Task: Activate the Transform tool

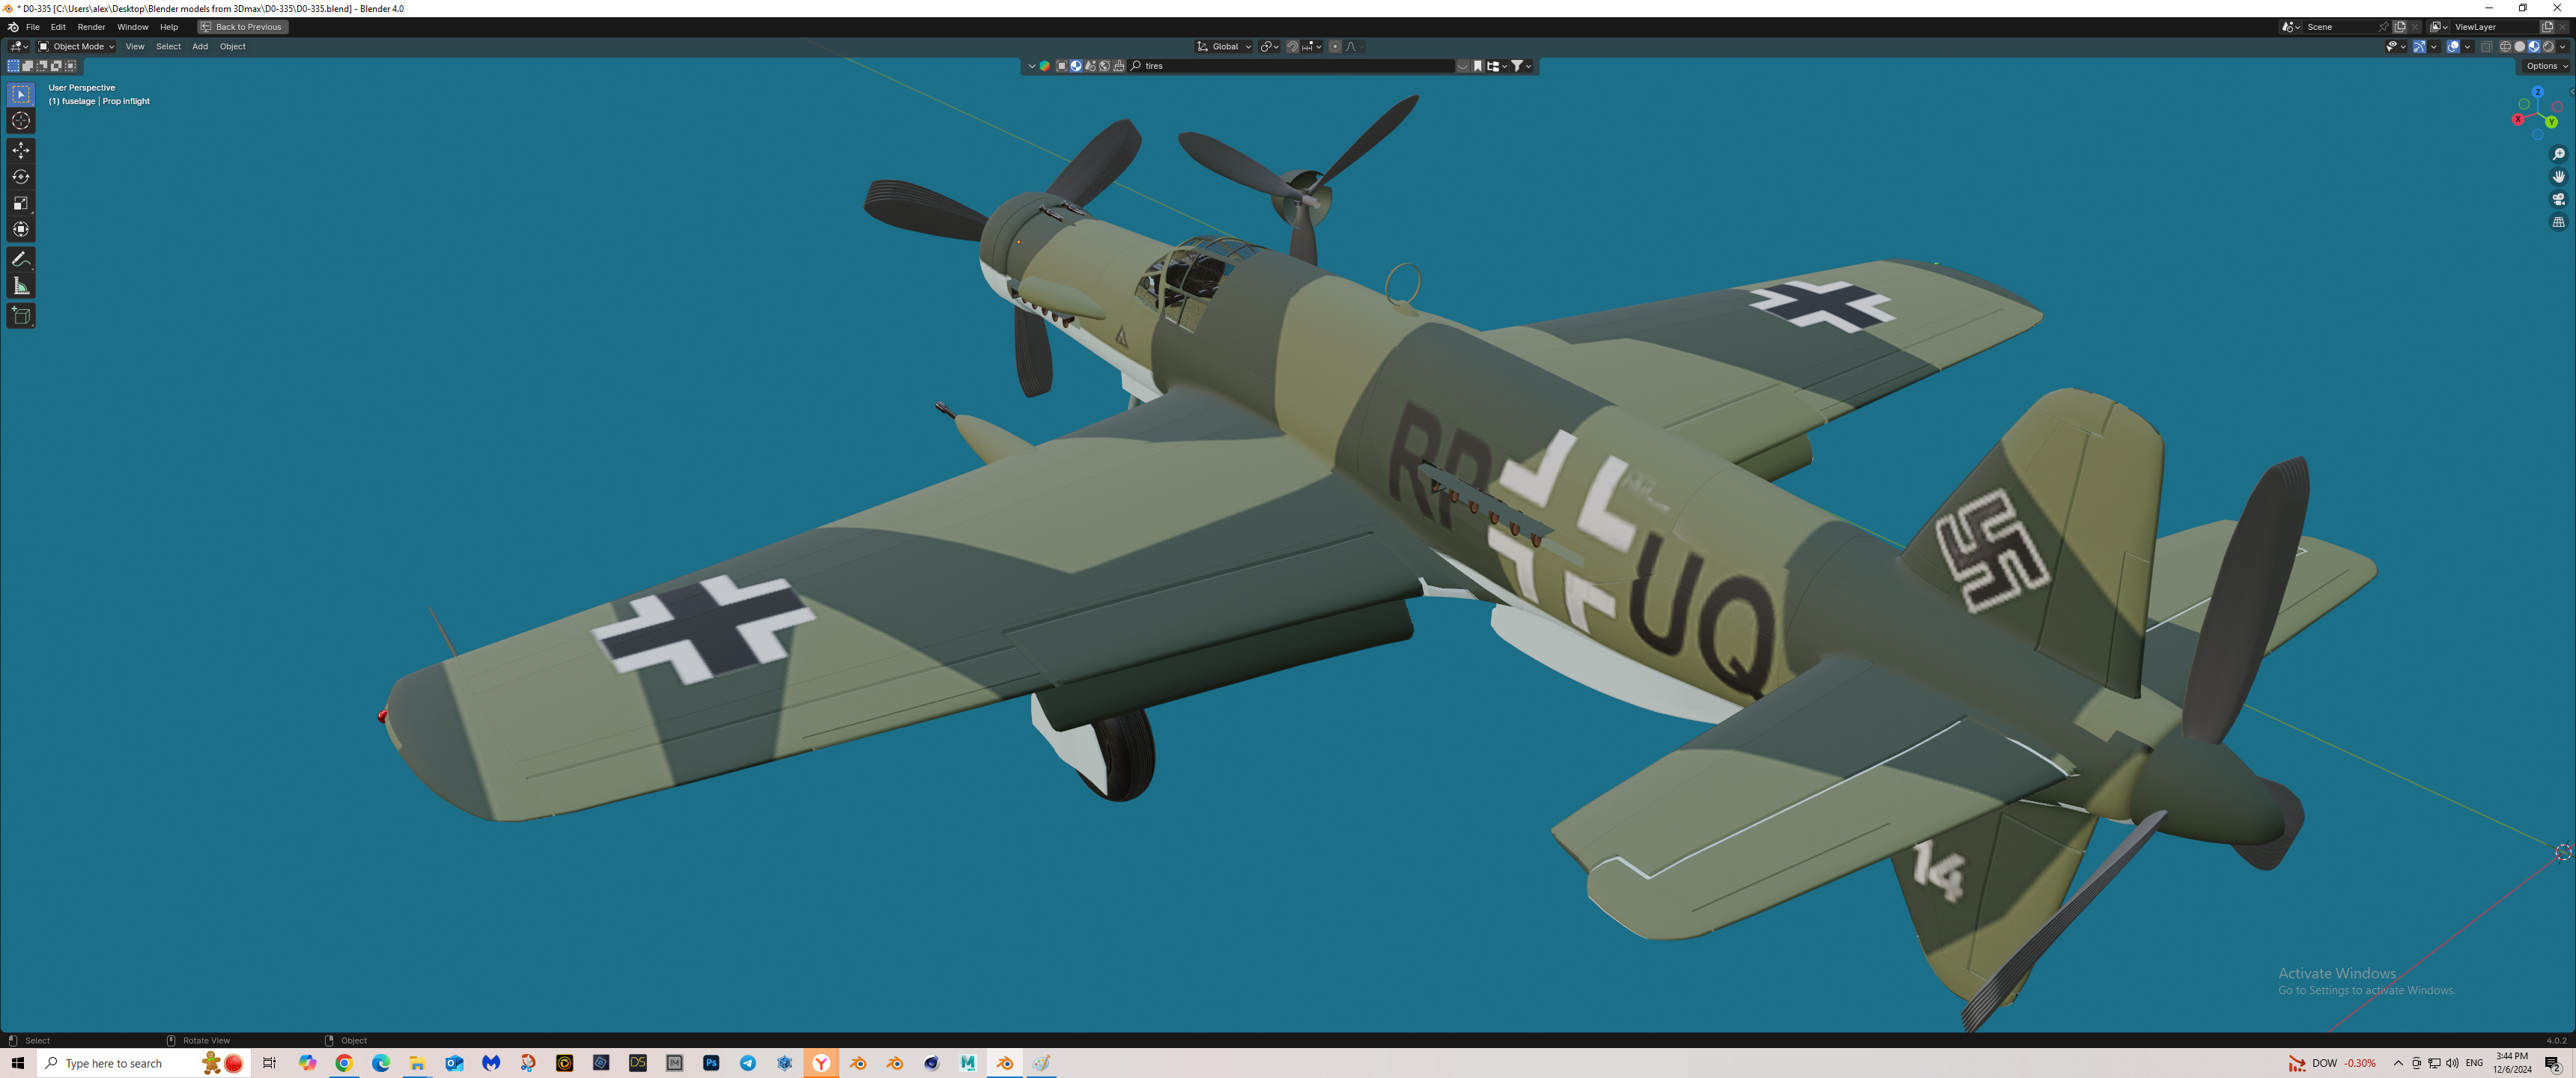Action: [21, 229]
